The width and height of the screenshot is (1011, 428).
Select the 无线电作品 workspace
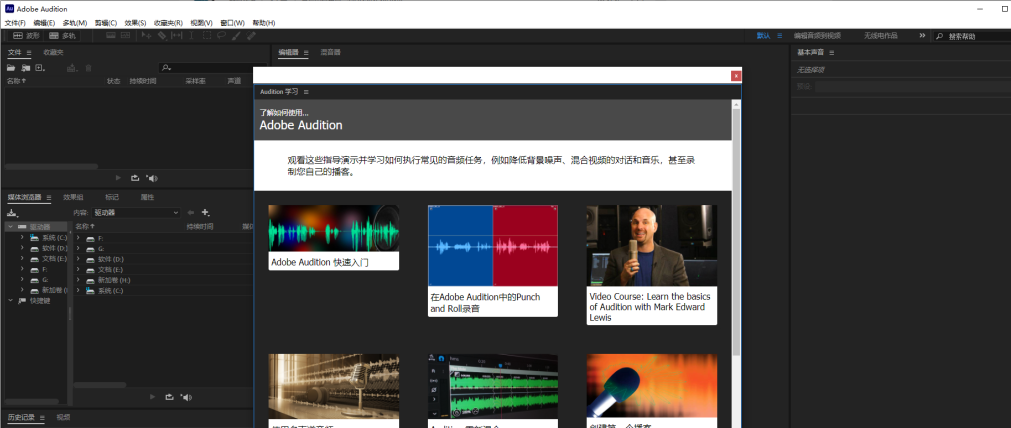(880, 35)
